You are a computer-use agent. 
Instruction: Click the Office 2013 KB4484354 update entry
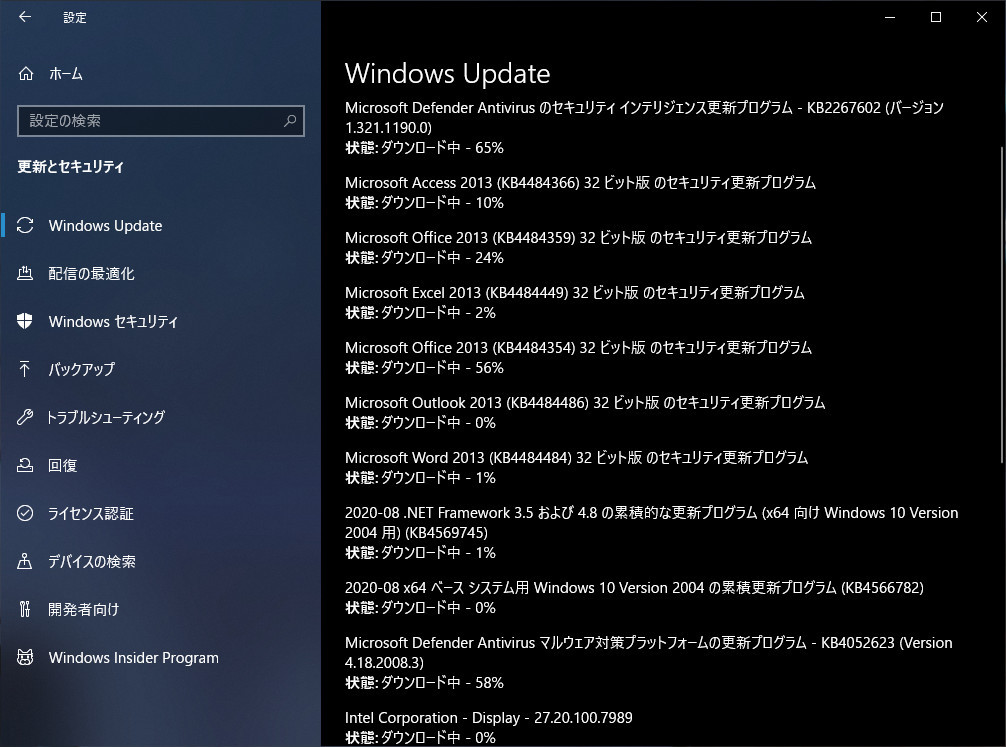coord(578,348)
